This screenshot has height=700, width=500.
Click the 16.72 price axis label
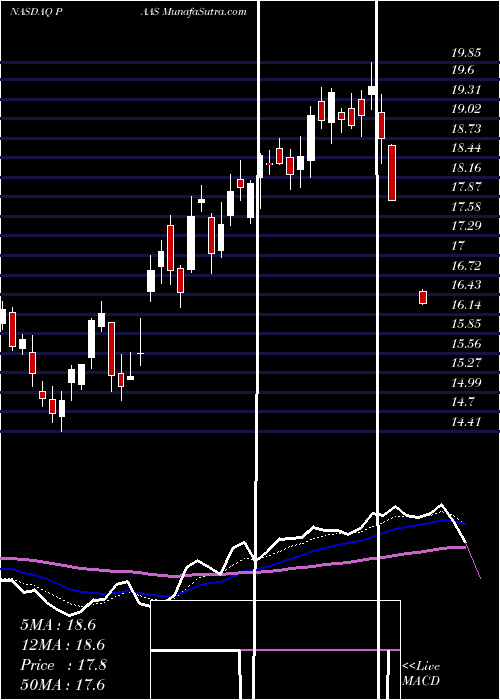pyautogui.click(x=467, y=266)
